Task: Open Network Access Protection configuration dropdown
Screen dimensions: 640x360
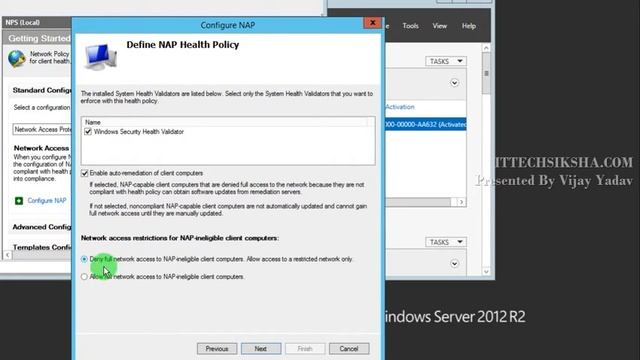Action: click(42, 129)
